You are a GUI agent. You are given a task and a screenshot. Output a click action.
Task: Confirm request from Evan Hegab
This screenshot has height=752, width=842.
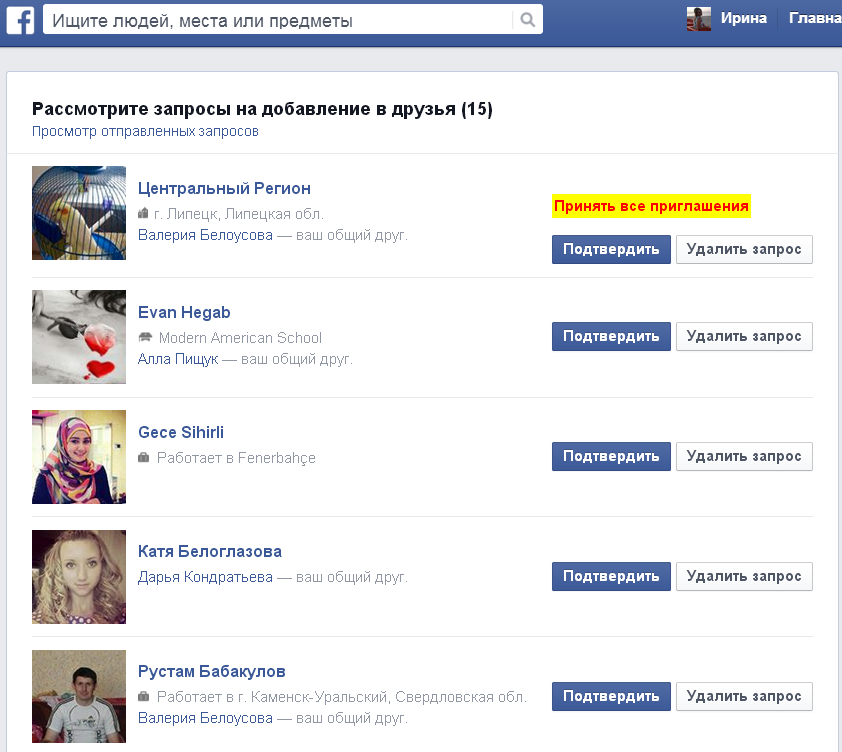point(611,336)
